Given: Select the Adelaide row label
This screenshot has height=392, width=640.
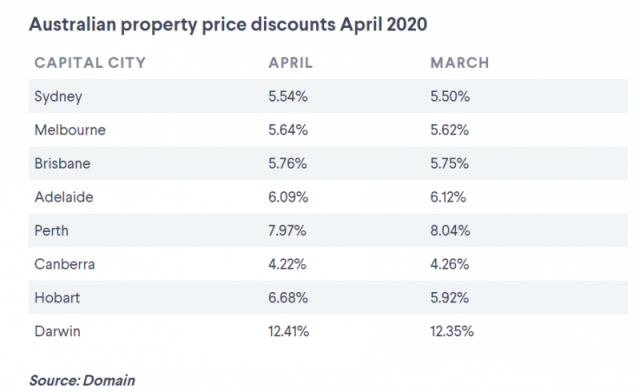Looking at the screenshot, I should pyautogui.click(x=64, y=197).
